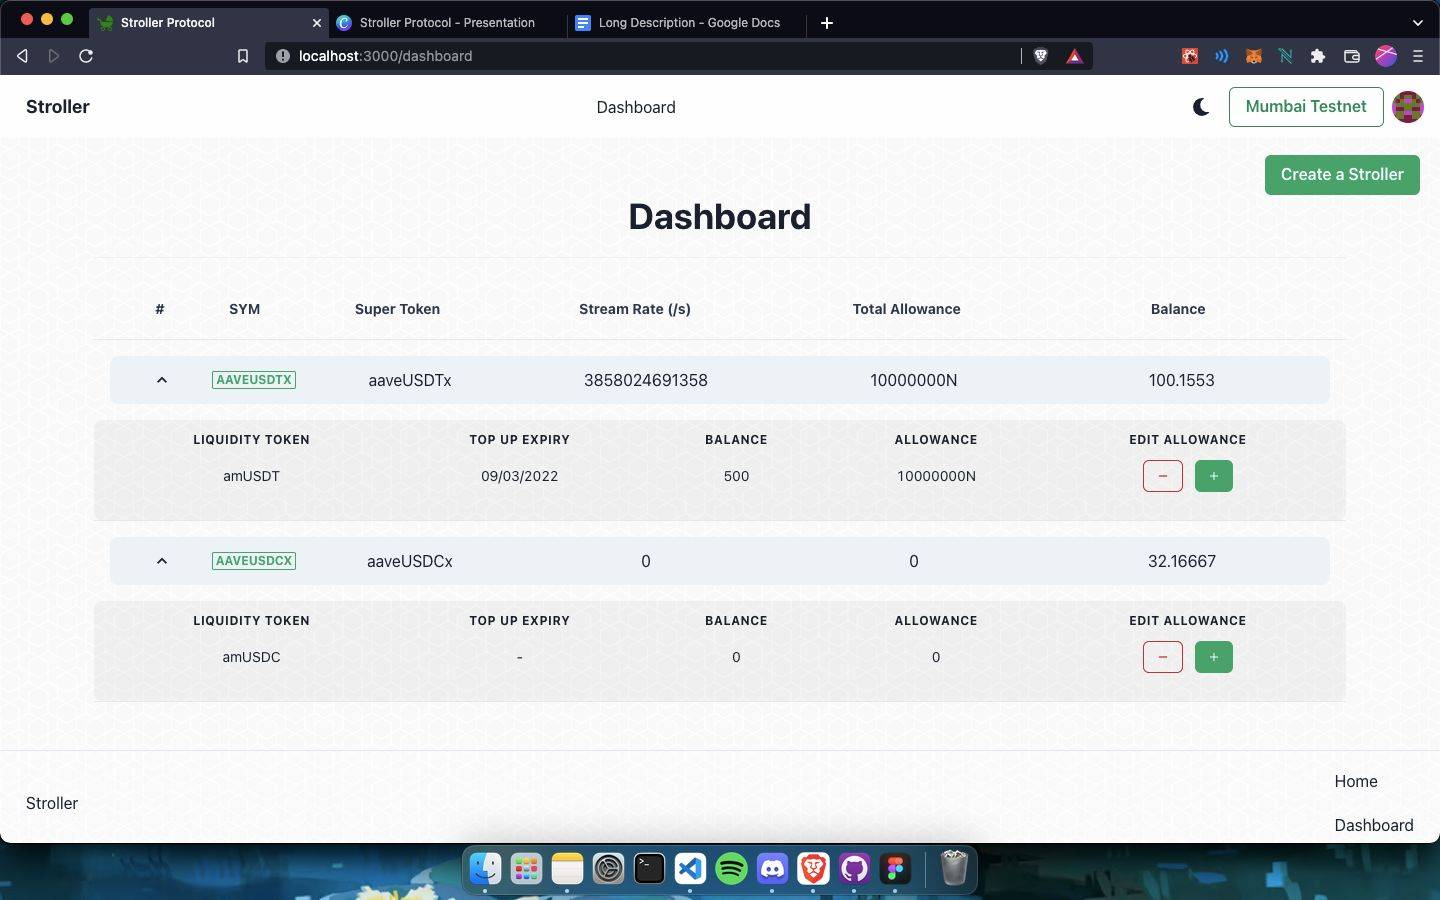Switch to Long Description Google Docs tab

click(x=688, y=22)
